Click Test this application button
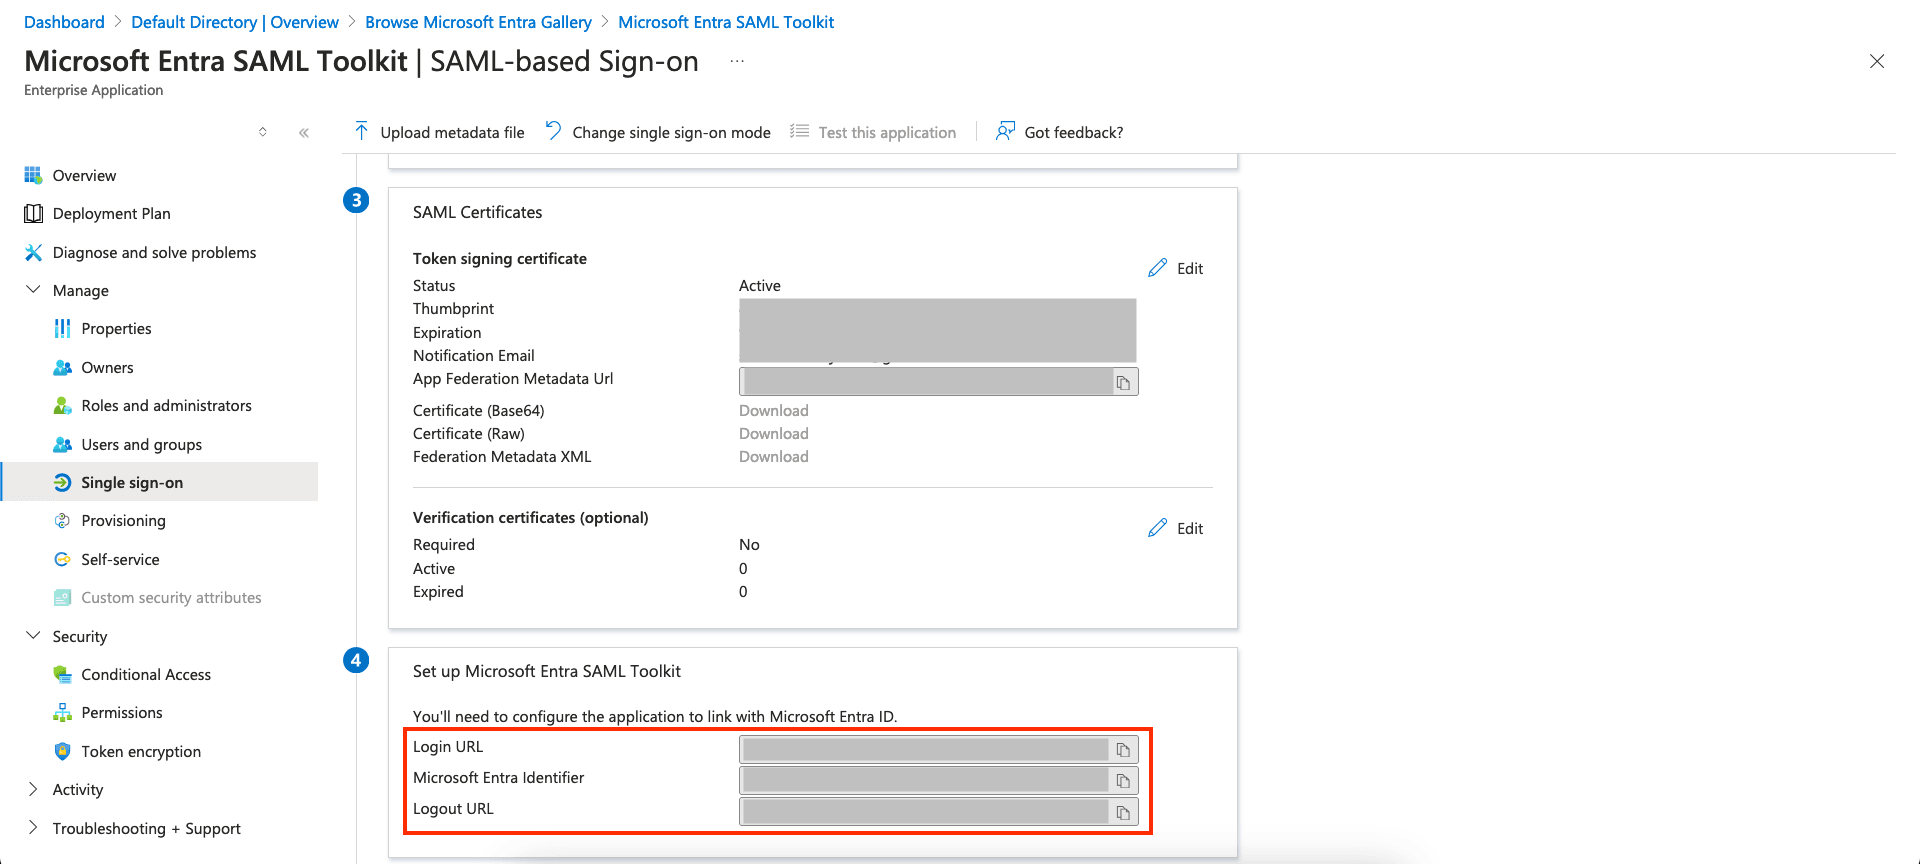The image size is (1920, 864). [873, 132]
